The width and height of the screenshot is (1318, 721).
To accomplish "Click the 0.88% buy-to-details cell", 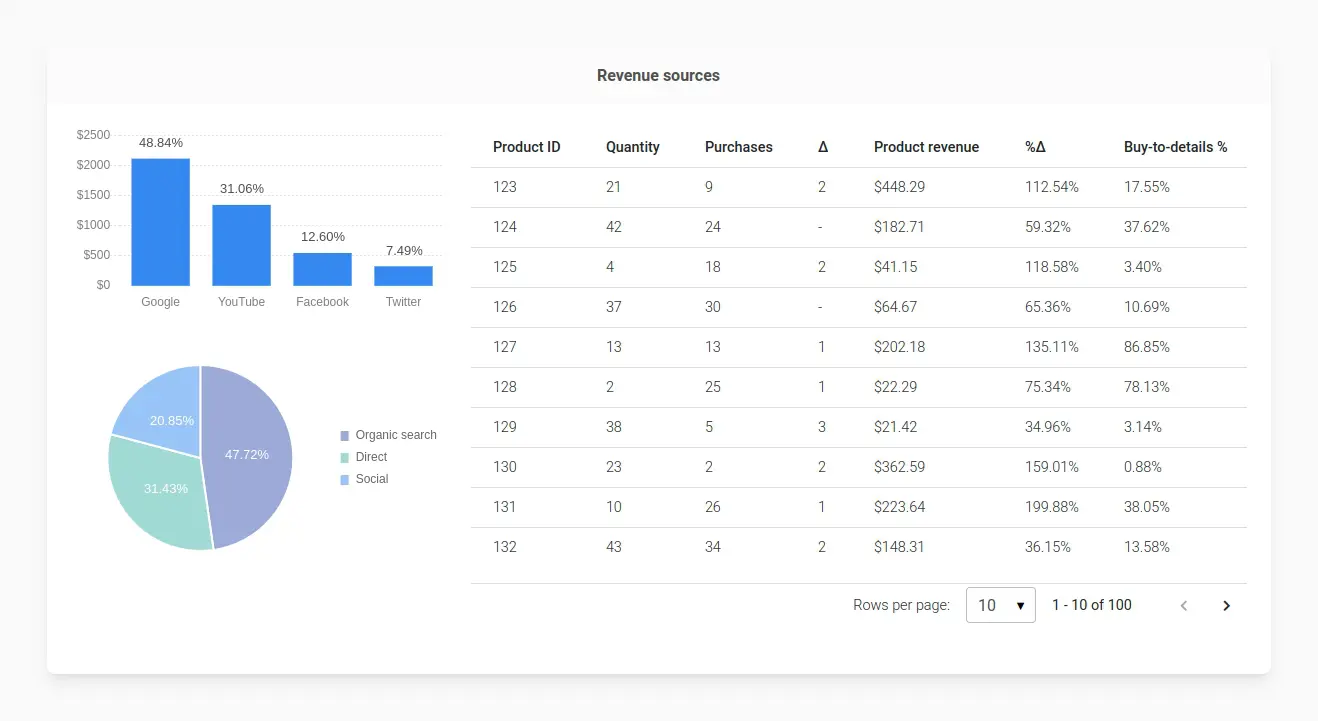I will pyautogui.click(x=1142, y=467).
